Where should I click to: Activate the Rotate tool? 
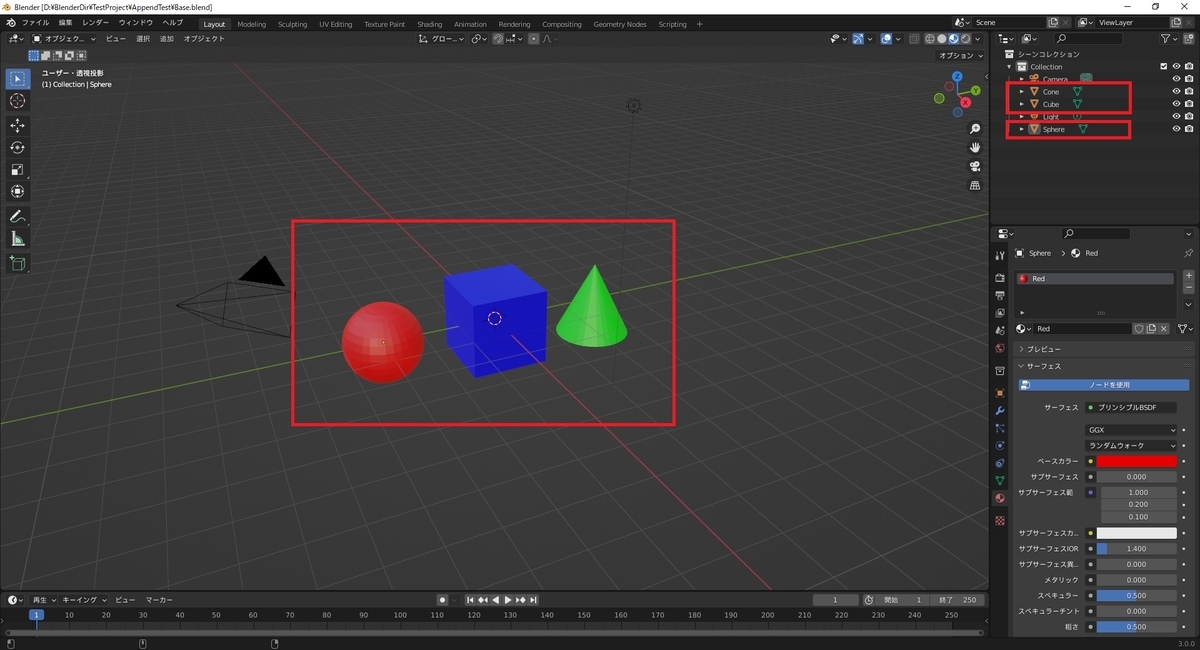(18, 147)
